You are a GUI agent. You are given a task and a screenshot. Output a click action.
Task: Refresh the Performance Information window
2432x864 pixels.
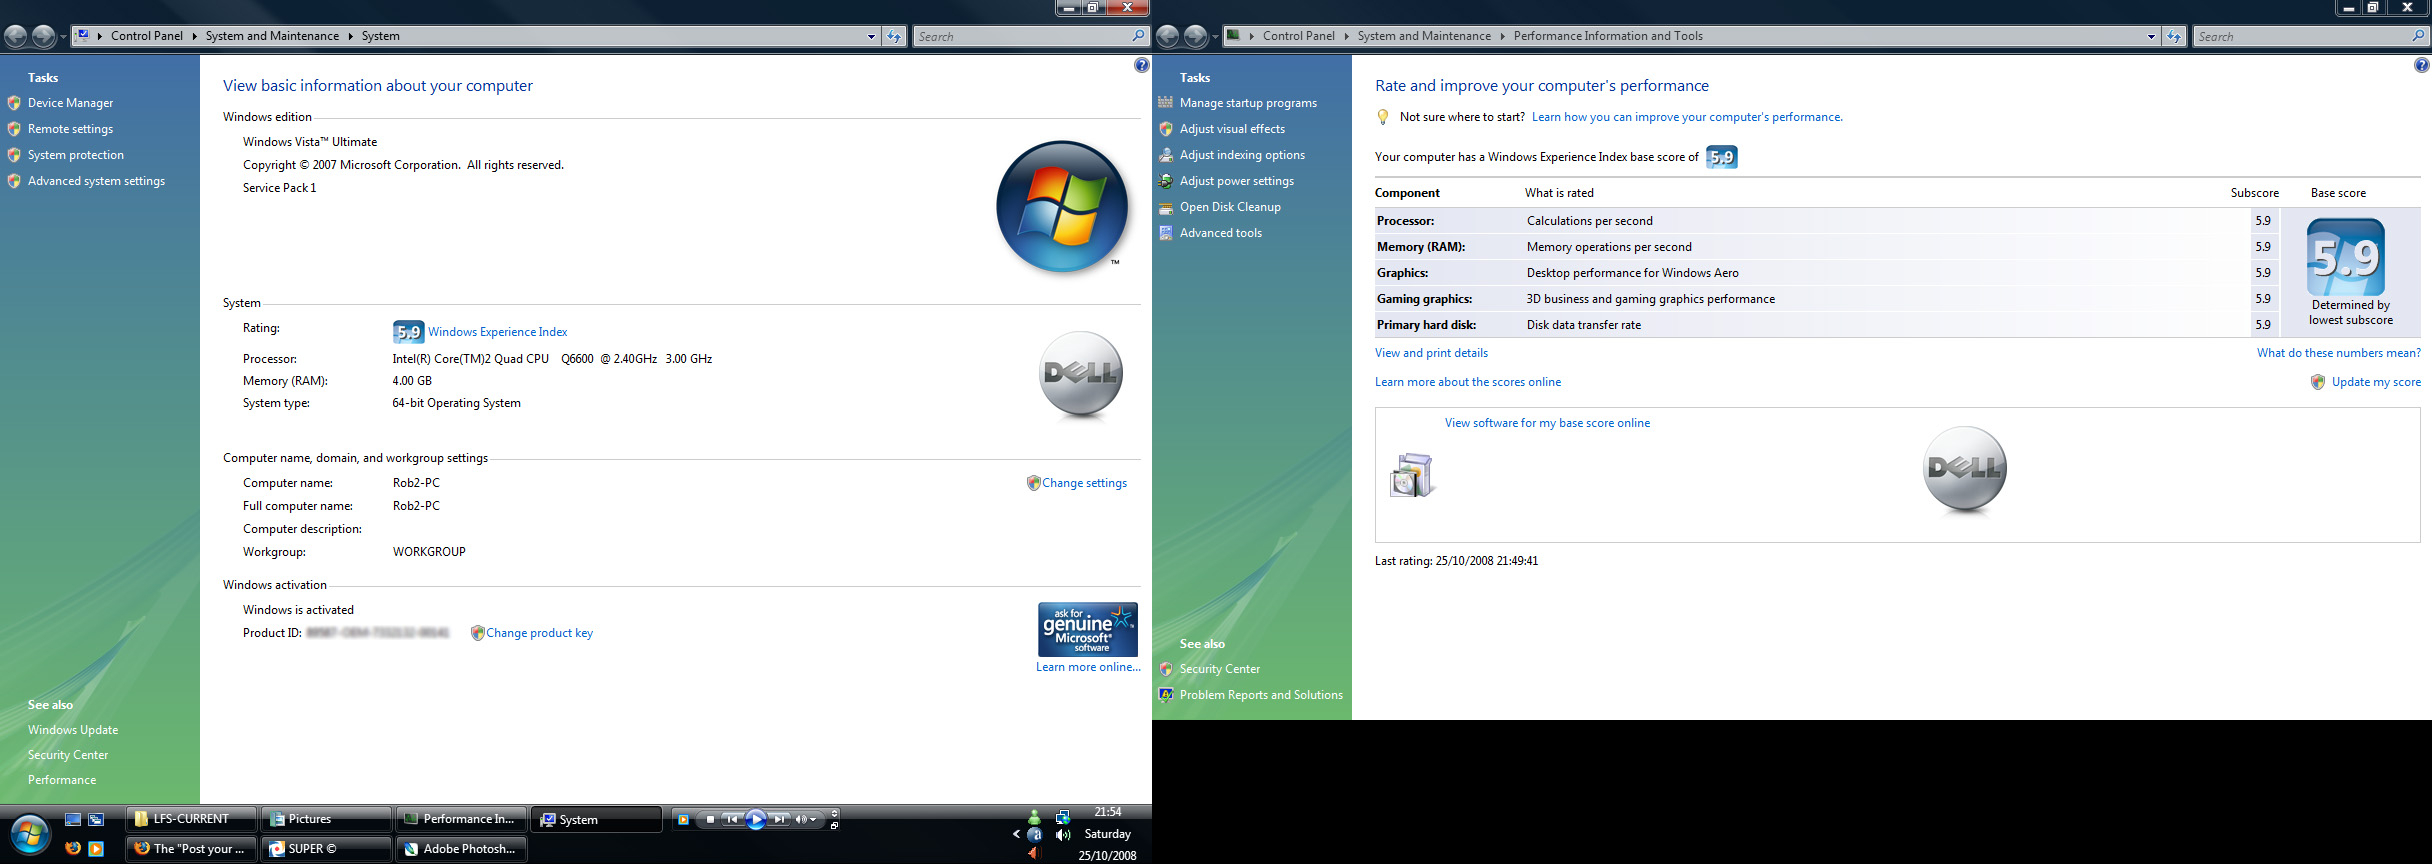2174,36
